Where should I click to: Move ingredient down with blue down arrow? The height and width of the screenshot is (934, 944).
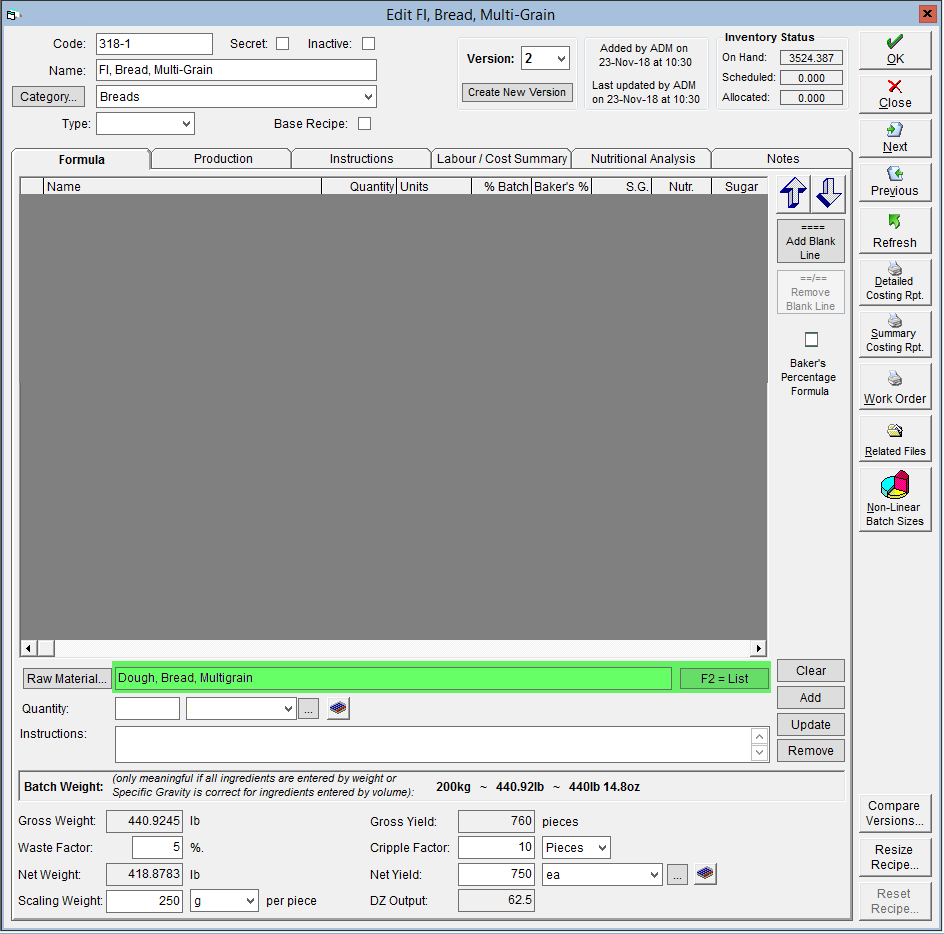click(828, 194)
